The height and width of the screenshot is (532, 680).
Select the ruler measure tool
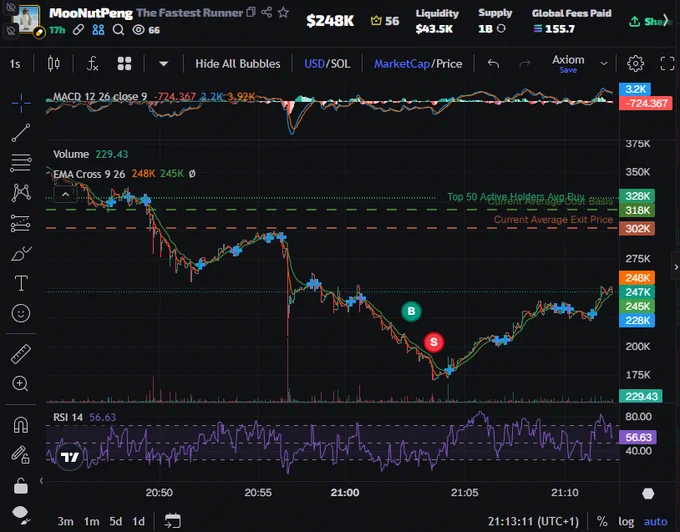point(21,354)
